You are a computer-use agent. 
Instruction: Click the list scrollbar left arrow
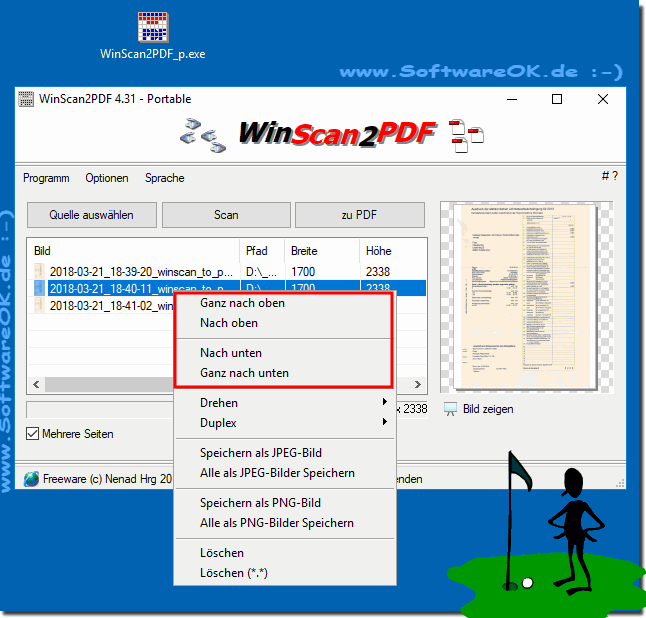pos(36,384)
